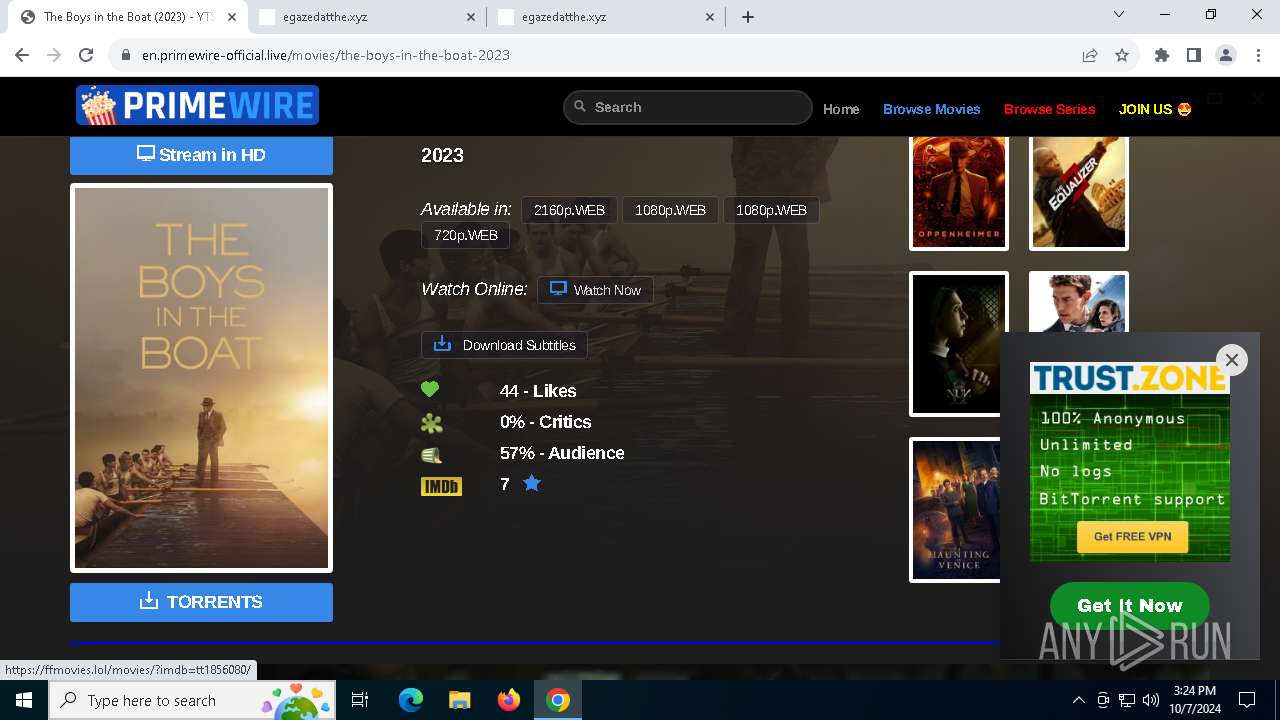
Task: Open the Chrome profile avatar
Action: point(1226,55)
